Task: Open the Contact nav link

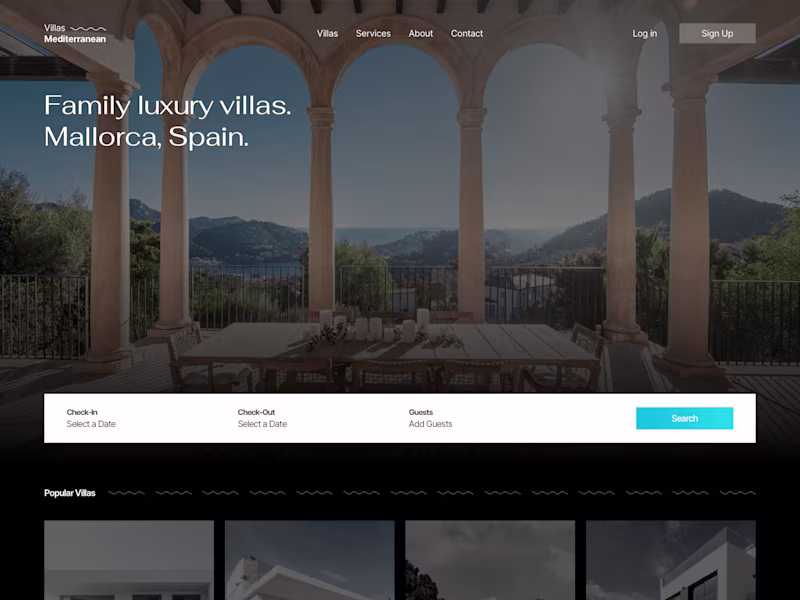Action: tap(466, 34)
